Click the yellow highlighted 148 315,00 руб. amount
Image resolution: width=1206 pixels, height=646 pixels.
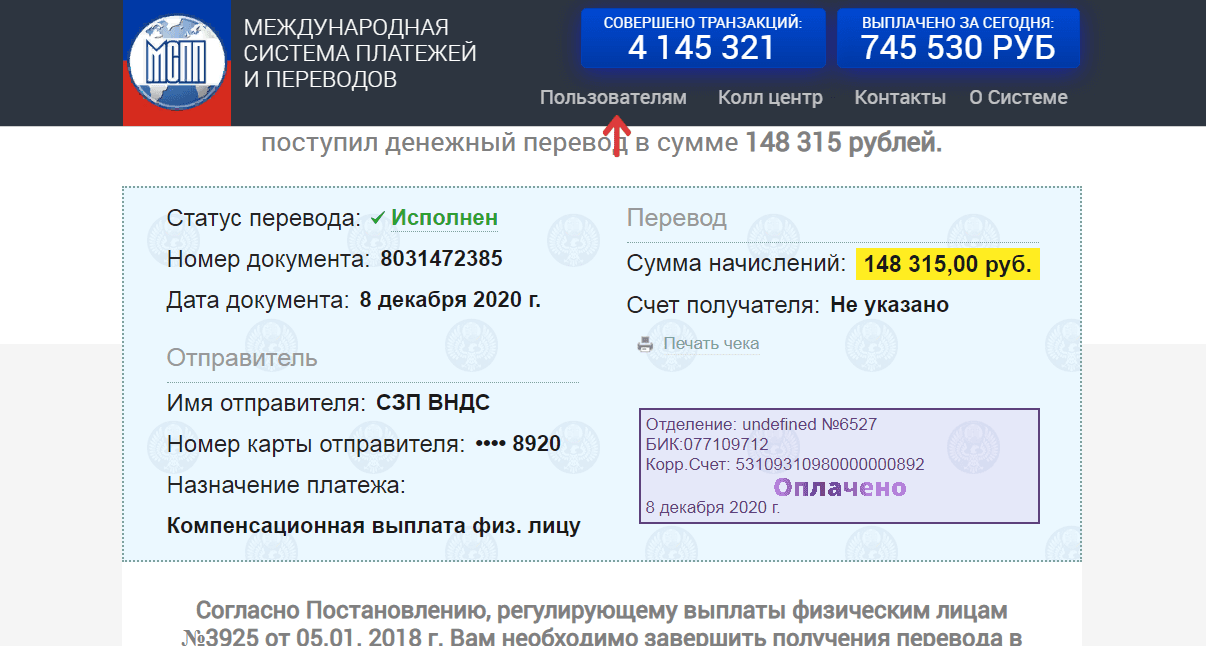pos(947,264)
